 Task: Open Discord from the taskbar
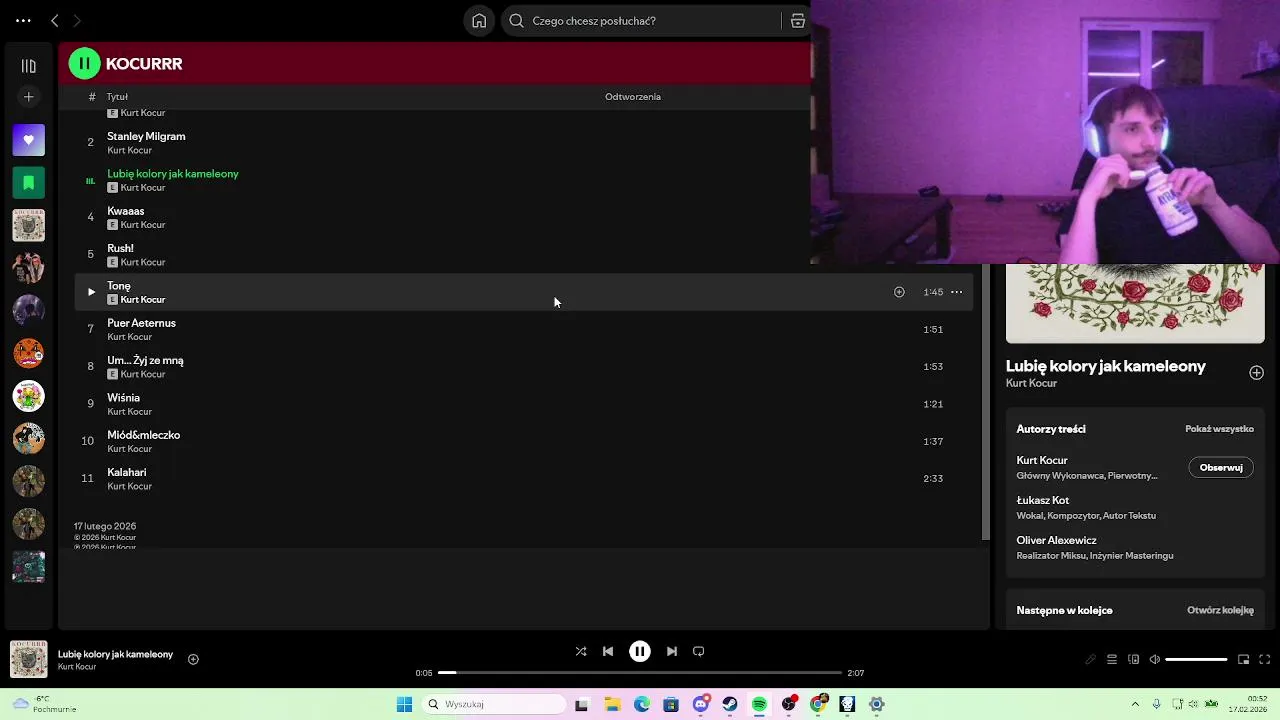tap(701, 704)
